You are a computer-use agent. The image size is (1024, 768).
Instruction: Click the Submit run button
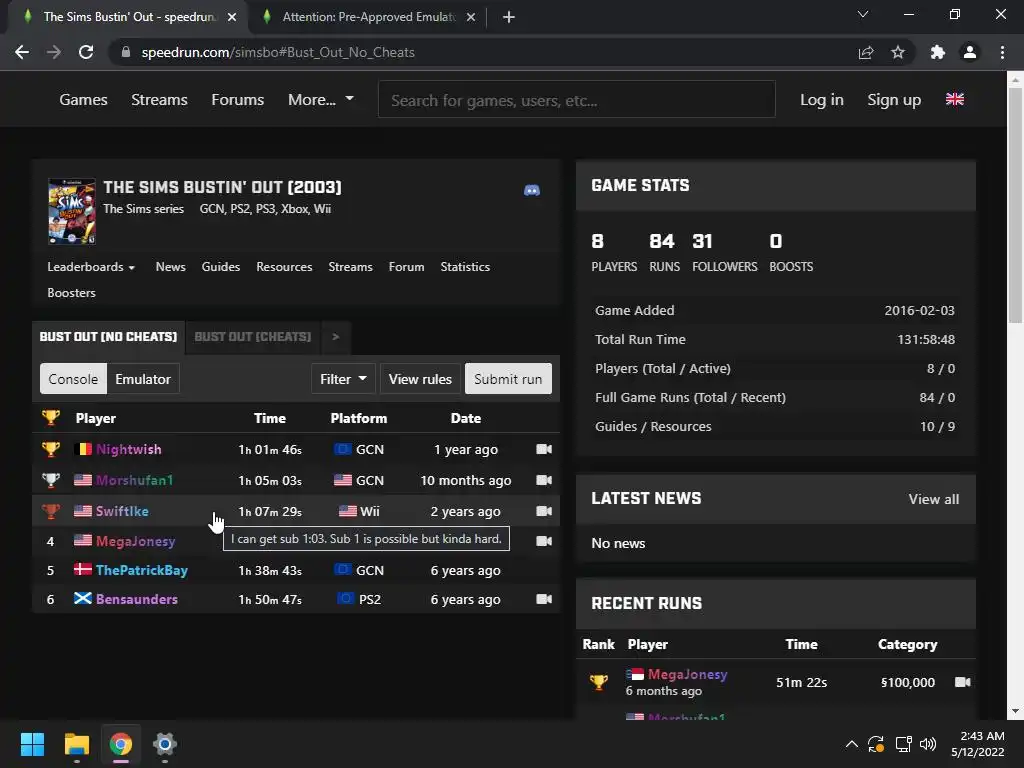(508, 379)
